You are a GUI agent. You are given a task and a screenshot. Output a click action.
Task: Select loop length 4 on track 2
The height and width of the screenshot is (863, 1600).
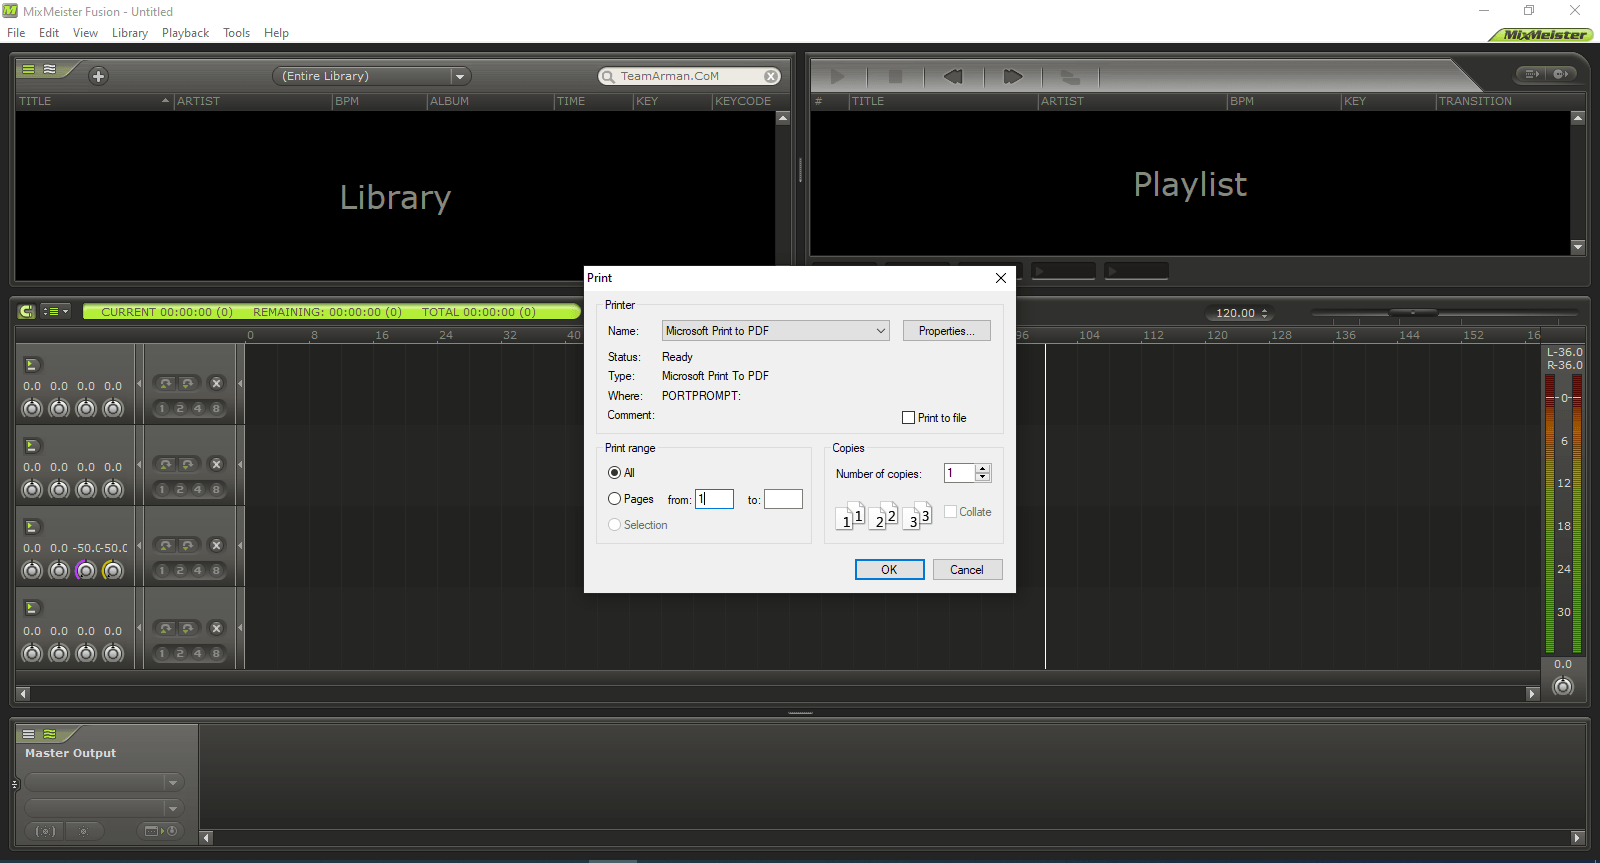point(197,489)
